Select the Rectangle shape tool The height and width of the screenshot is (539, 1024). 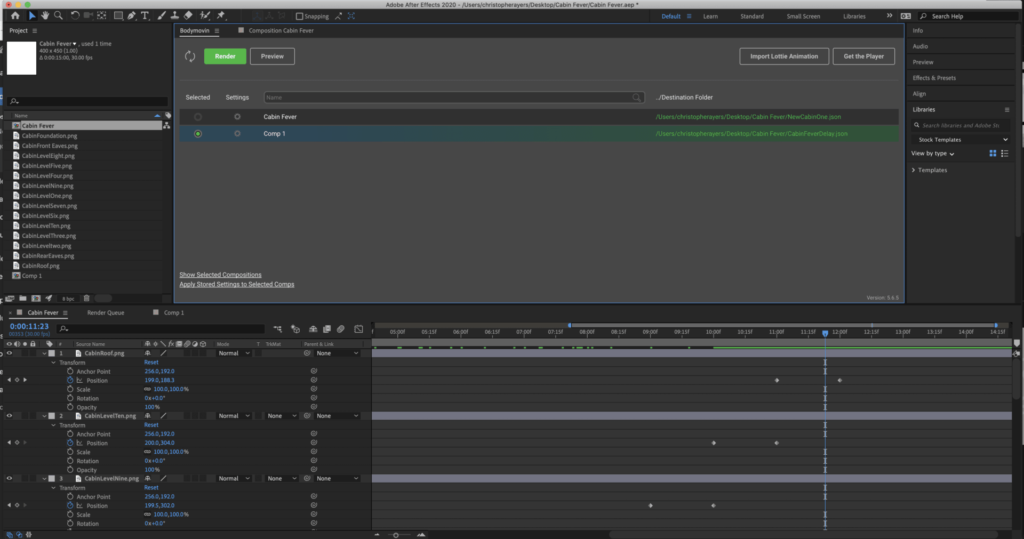(x=118, y=16)
